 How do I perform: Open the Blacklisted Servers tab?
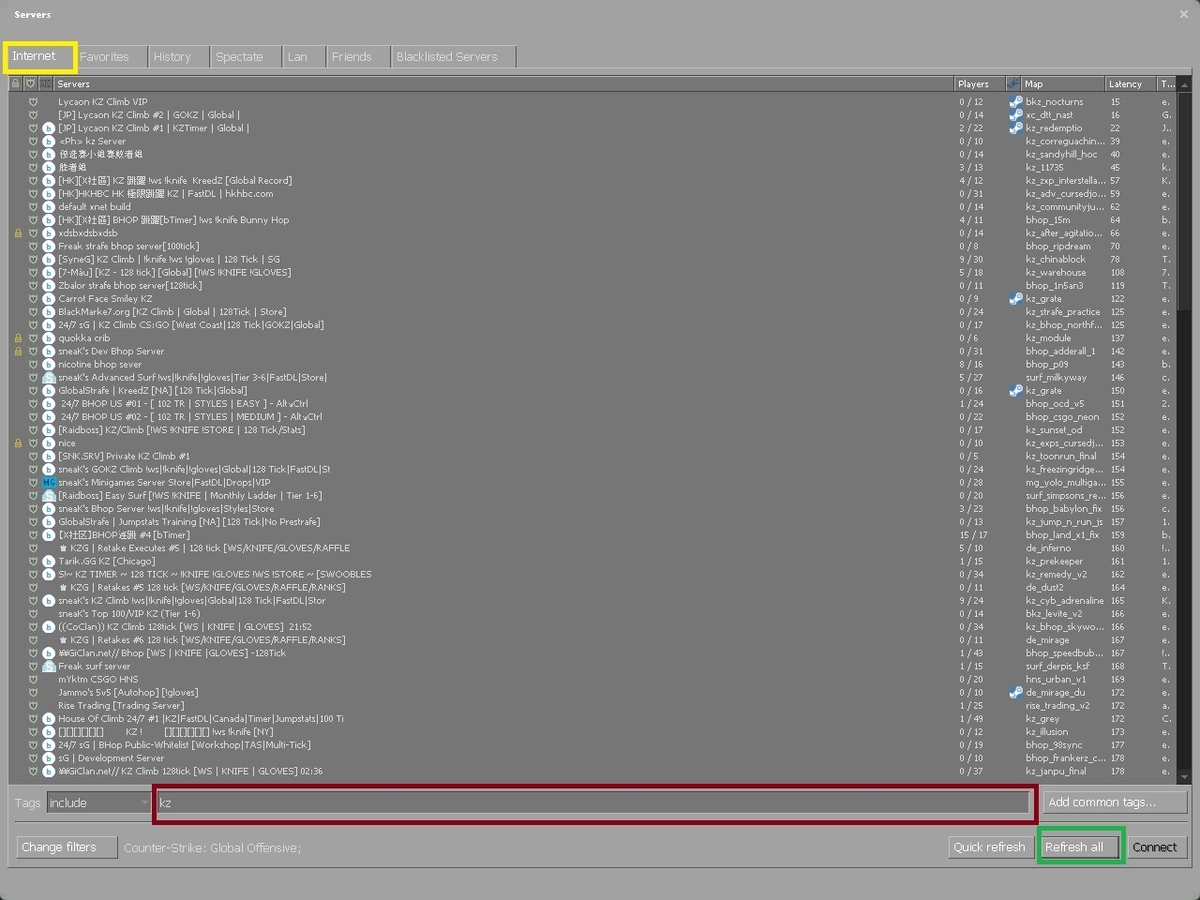pyautogui.click(x=453, y=57)
